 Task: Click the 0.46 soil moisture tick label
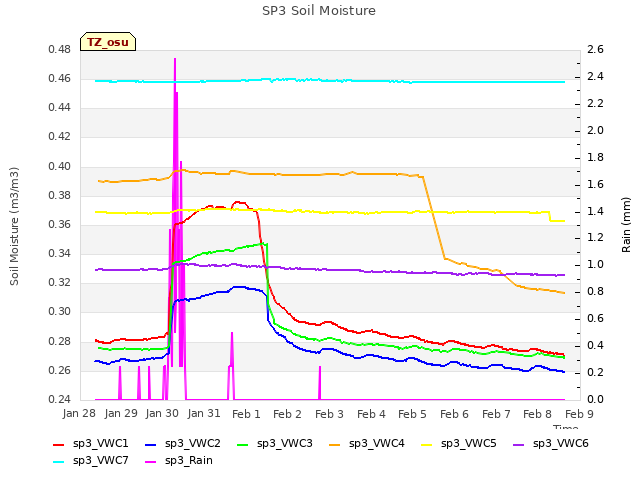[x=60, y=78]
